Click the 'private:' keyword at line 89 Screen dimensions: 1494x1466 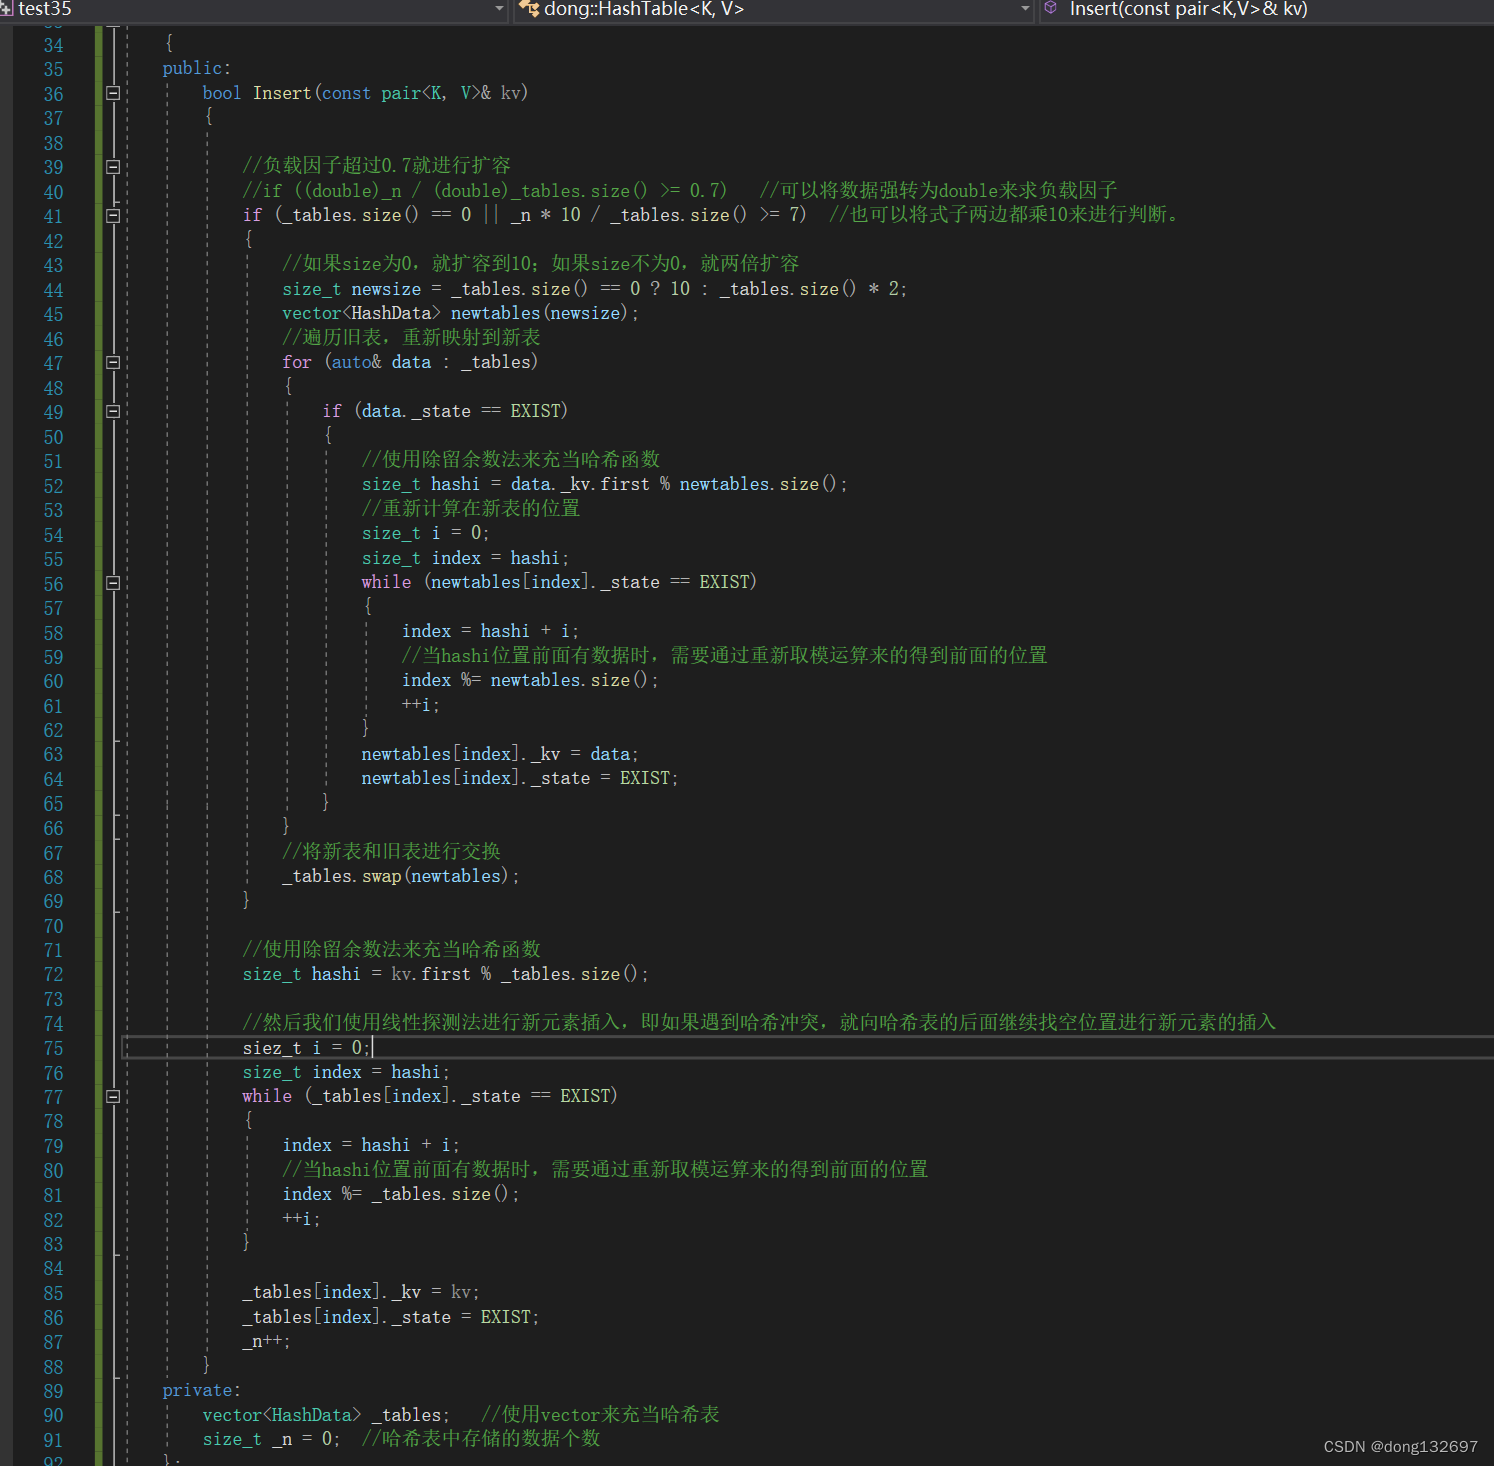(201, 1390)
